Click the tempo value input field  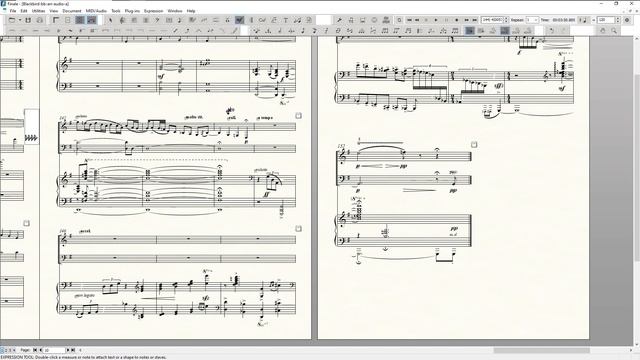point(606,20)
